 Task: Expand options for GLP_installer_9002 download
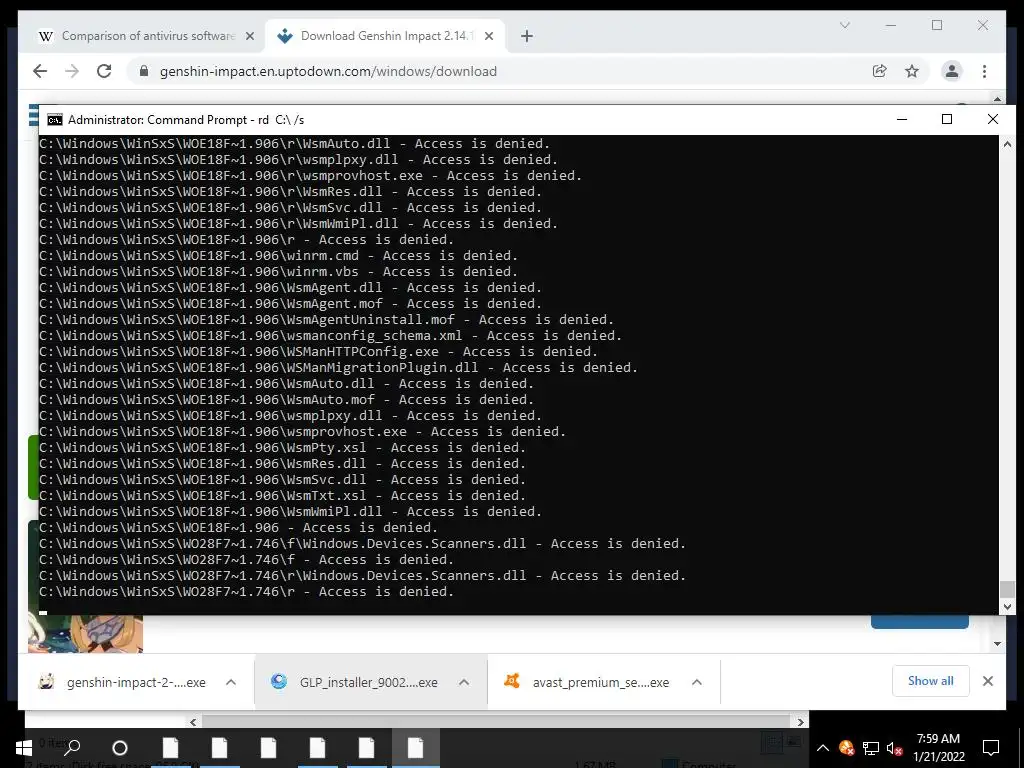tap(464, 682)
